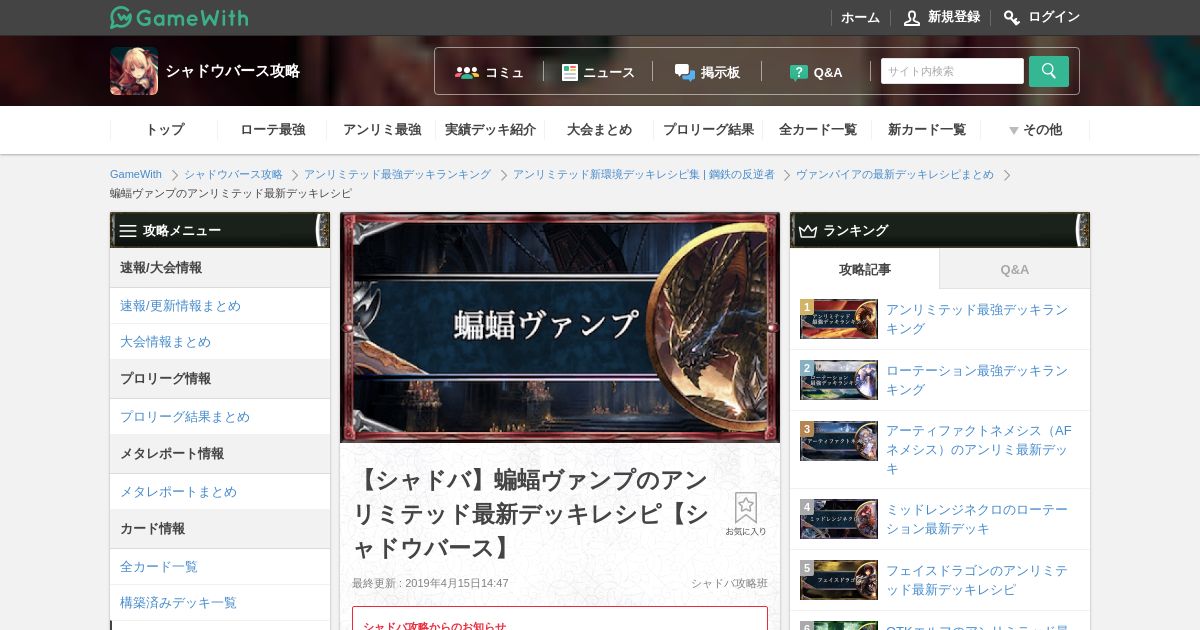
Task: Open rank 2 ローテーション最強デッキランキング thumbnail
Action: click(839, 380)
